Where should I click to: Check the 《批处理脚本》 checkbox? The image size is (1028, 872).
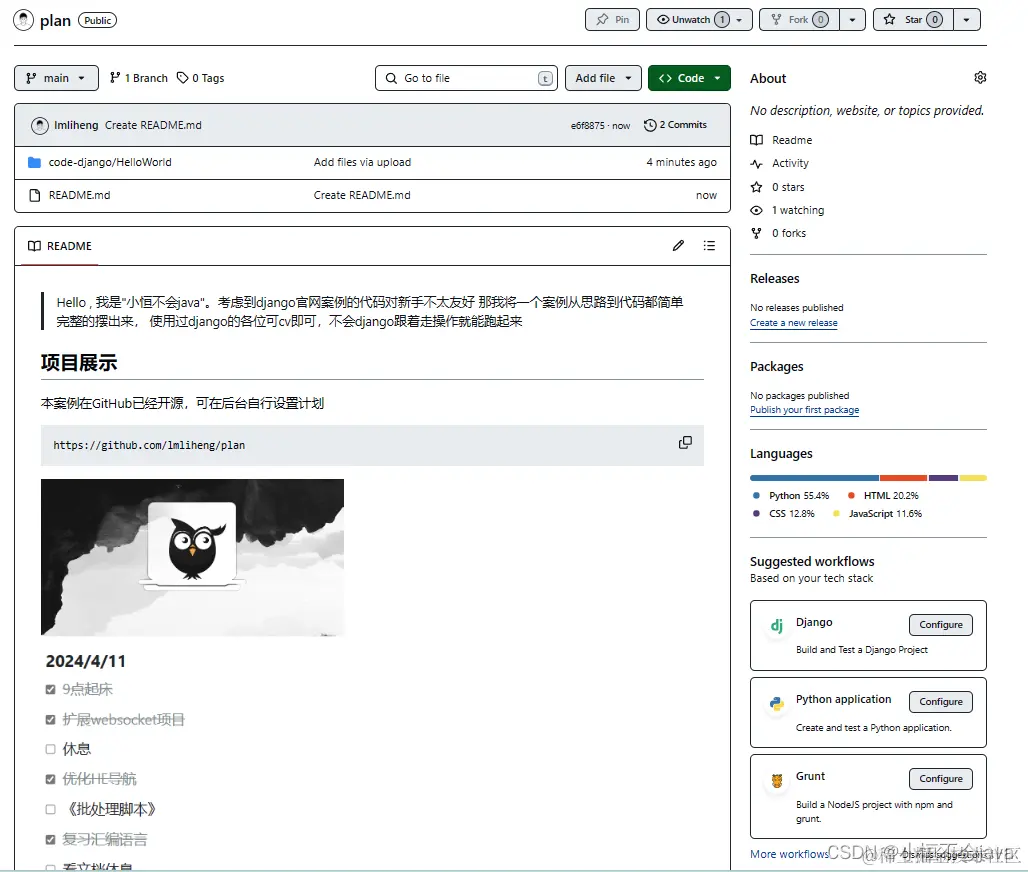tap(50, 809)
